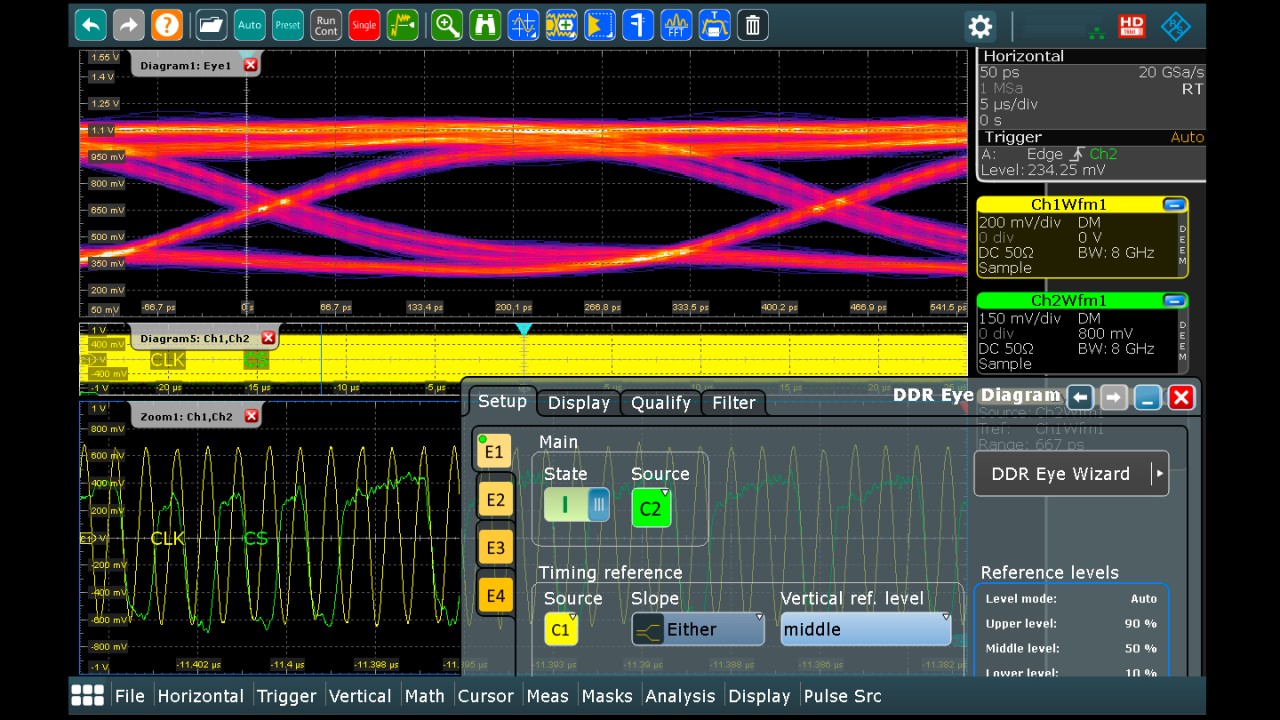Open the Slope dropdown showing Either
The width and height of the screenshot is (1280, 720).
point(698,629)
